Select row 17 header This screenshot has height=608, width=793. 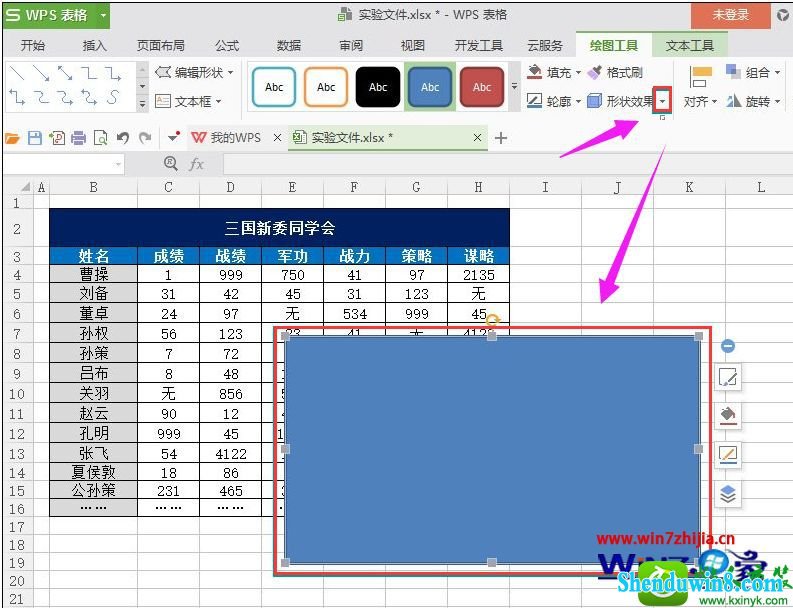coord(17,527)
